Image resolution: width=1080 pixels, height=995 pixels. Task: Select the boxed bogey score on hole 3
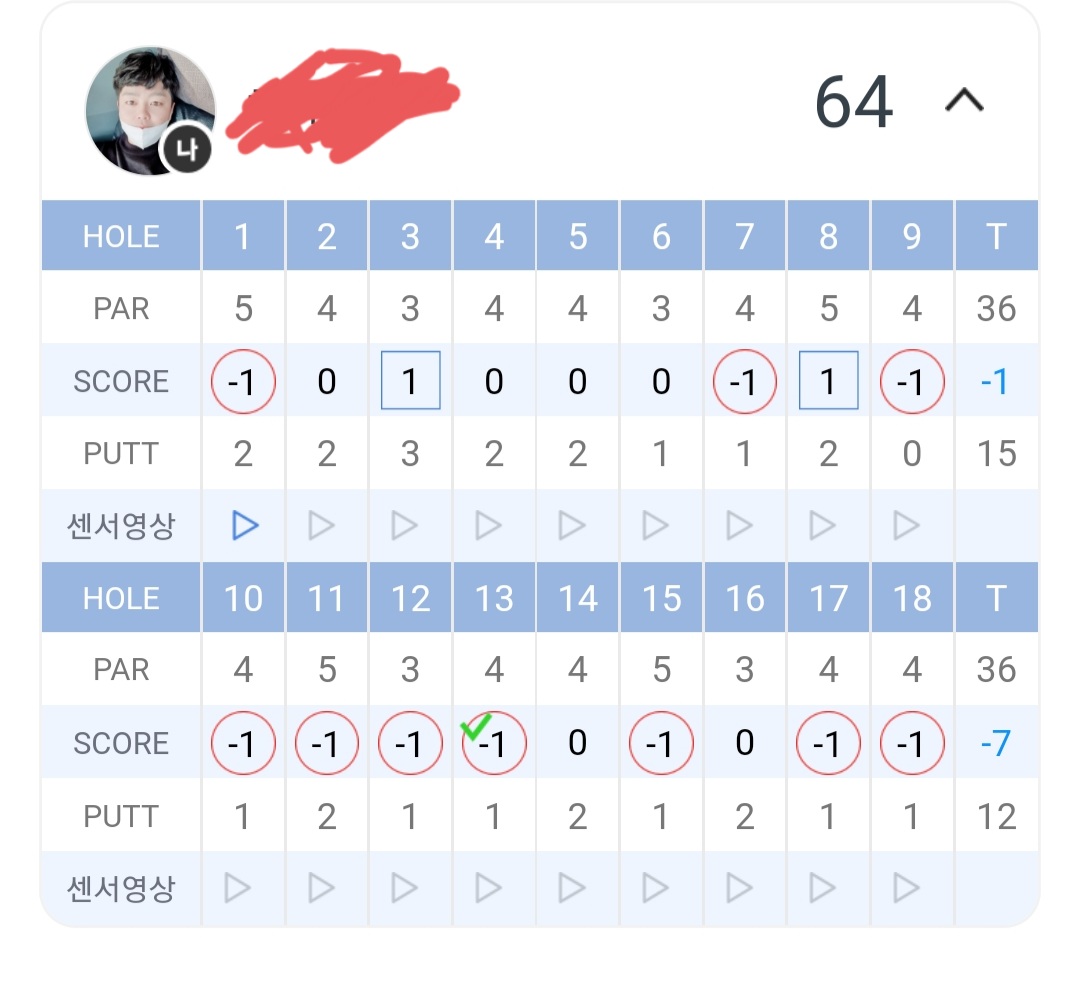point(410,381)
